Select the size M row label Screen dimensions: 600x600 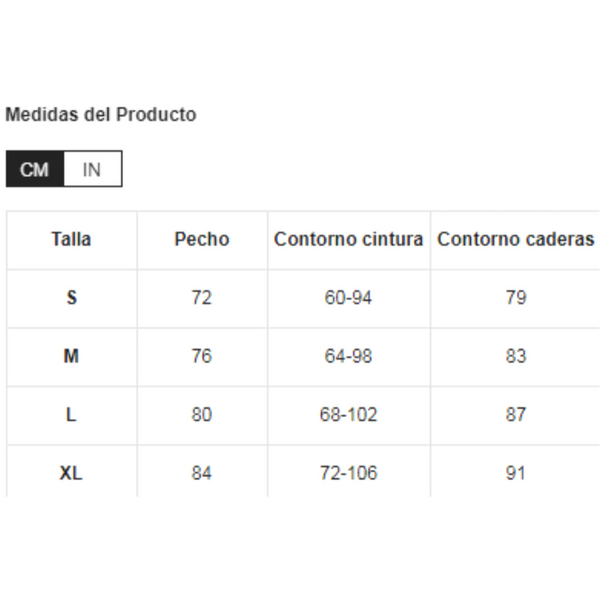(x=71, y=356)
